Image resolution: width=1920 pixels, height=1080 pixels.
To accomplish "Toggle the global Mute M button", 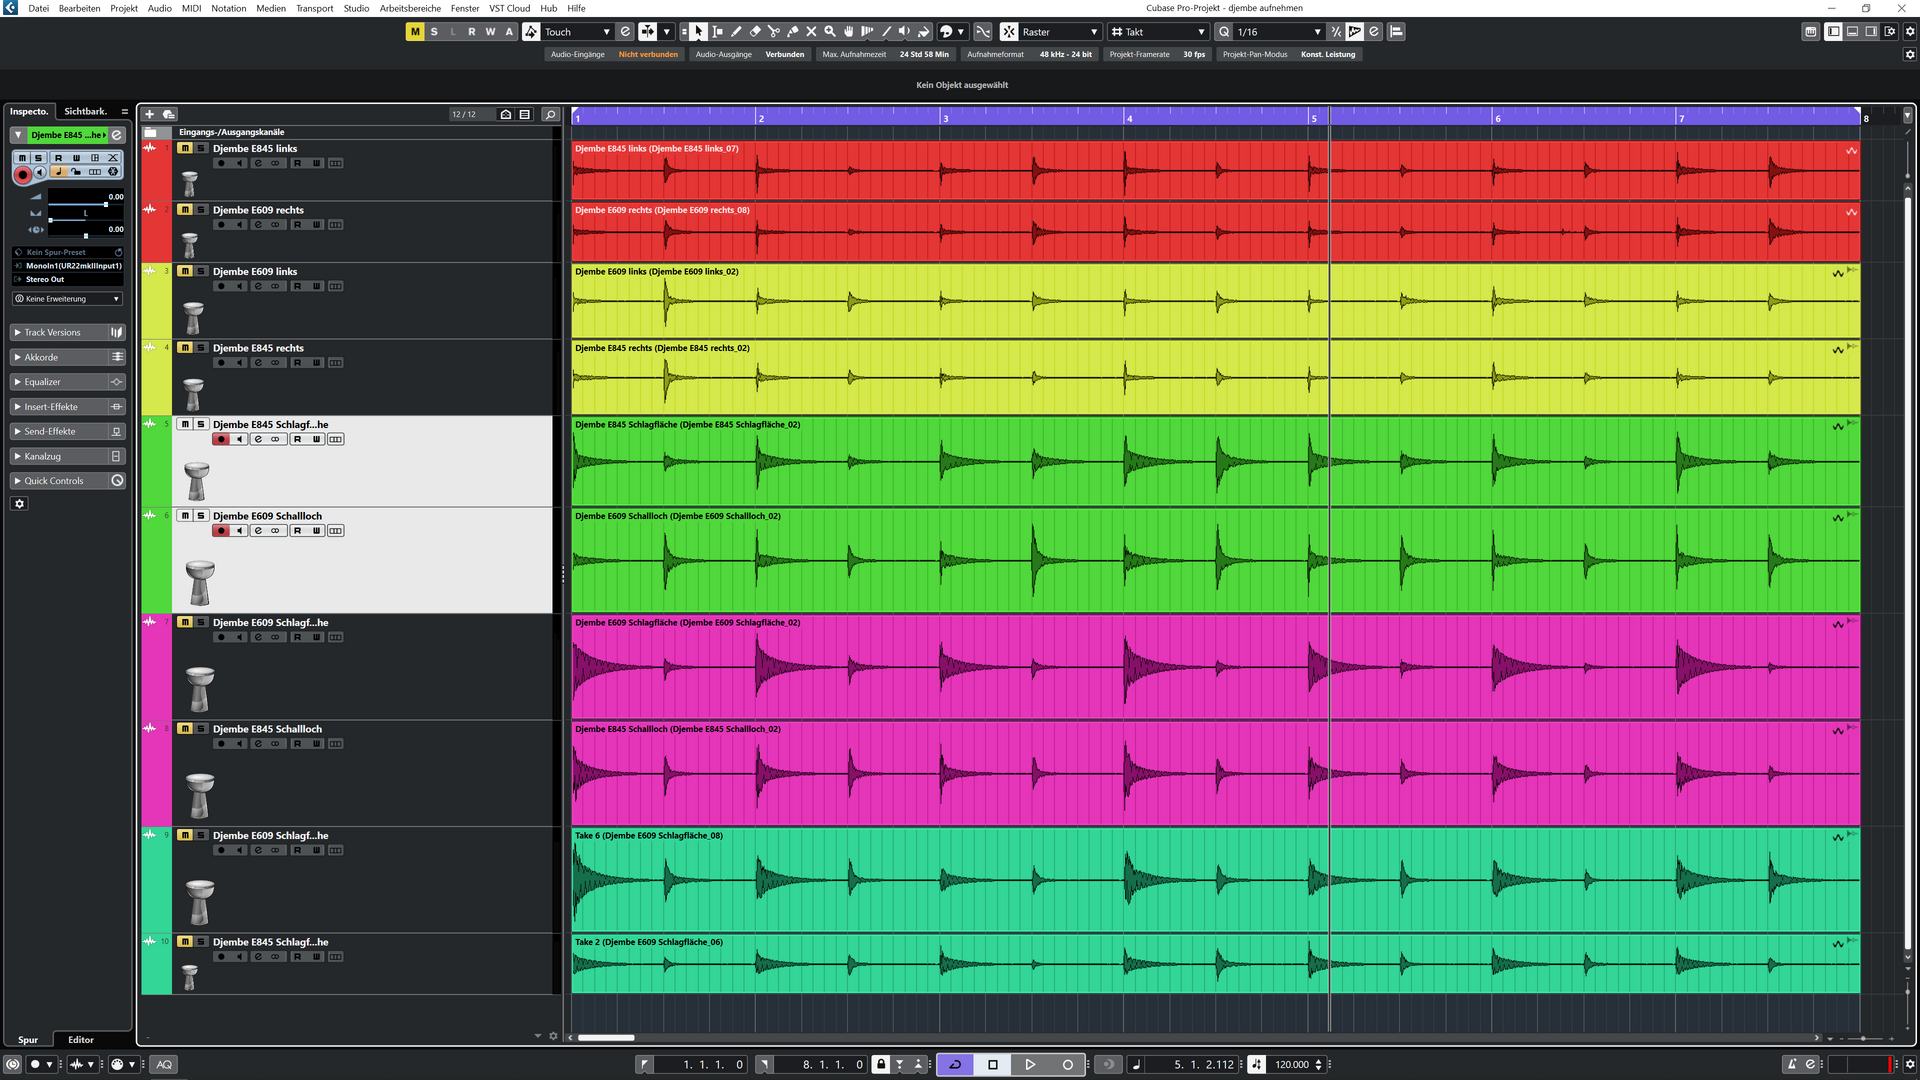I will (415, 32).
